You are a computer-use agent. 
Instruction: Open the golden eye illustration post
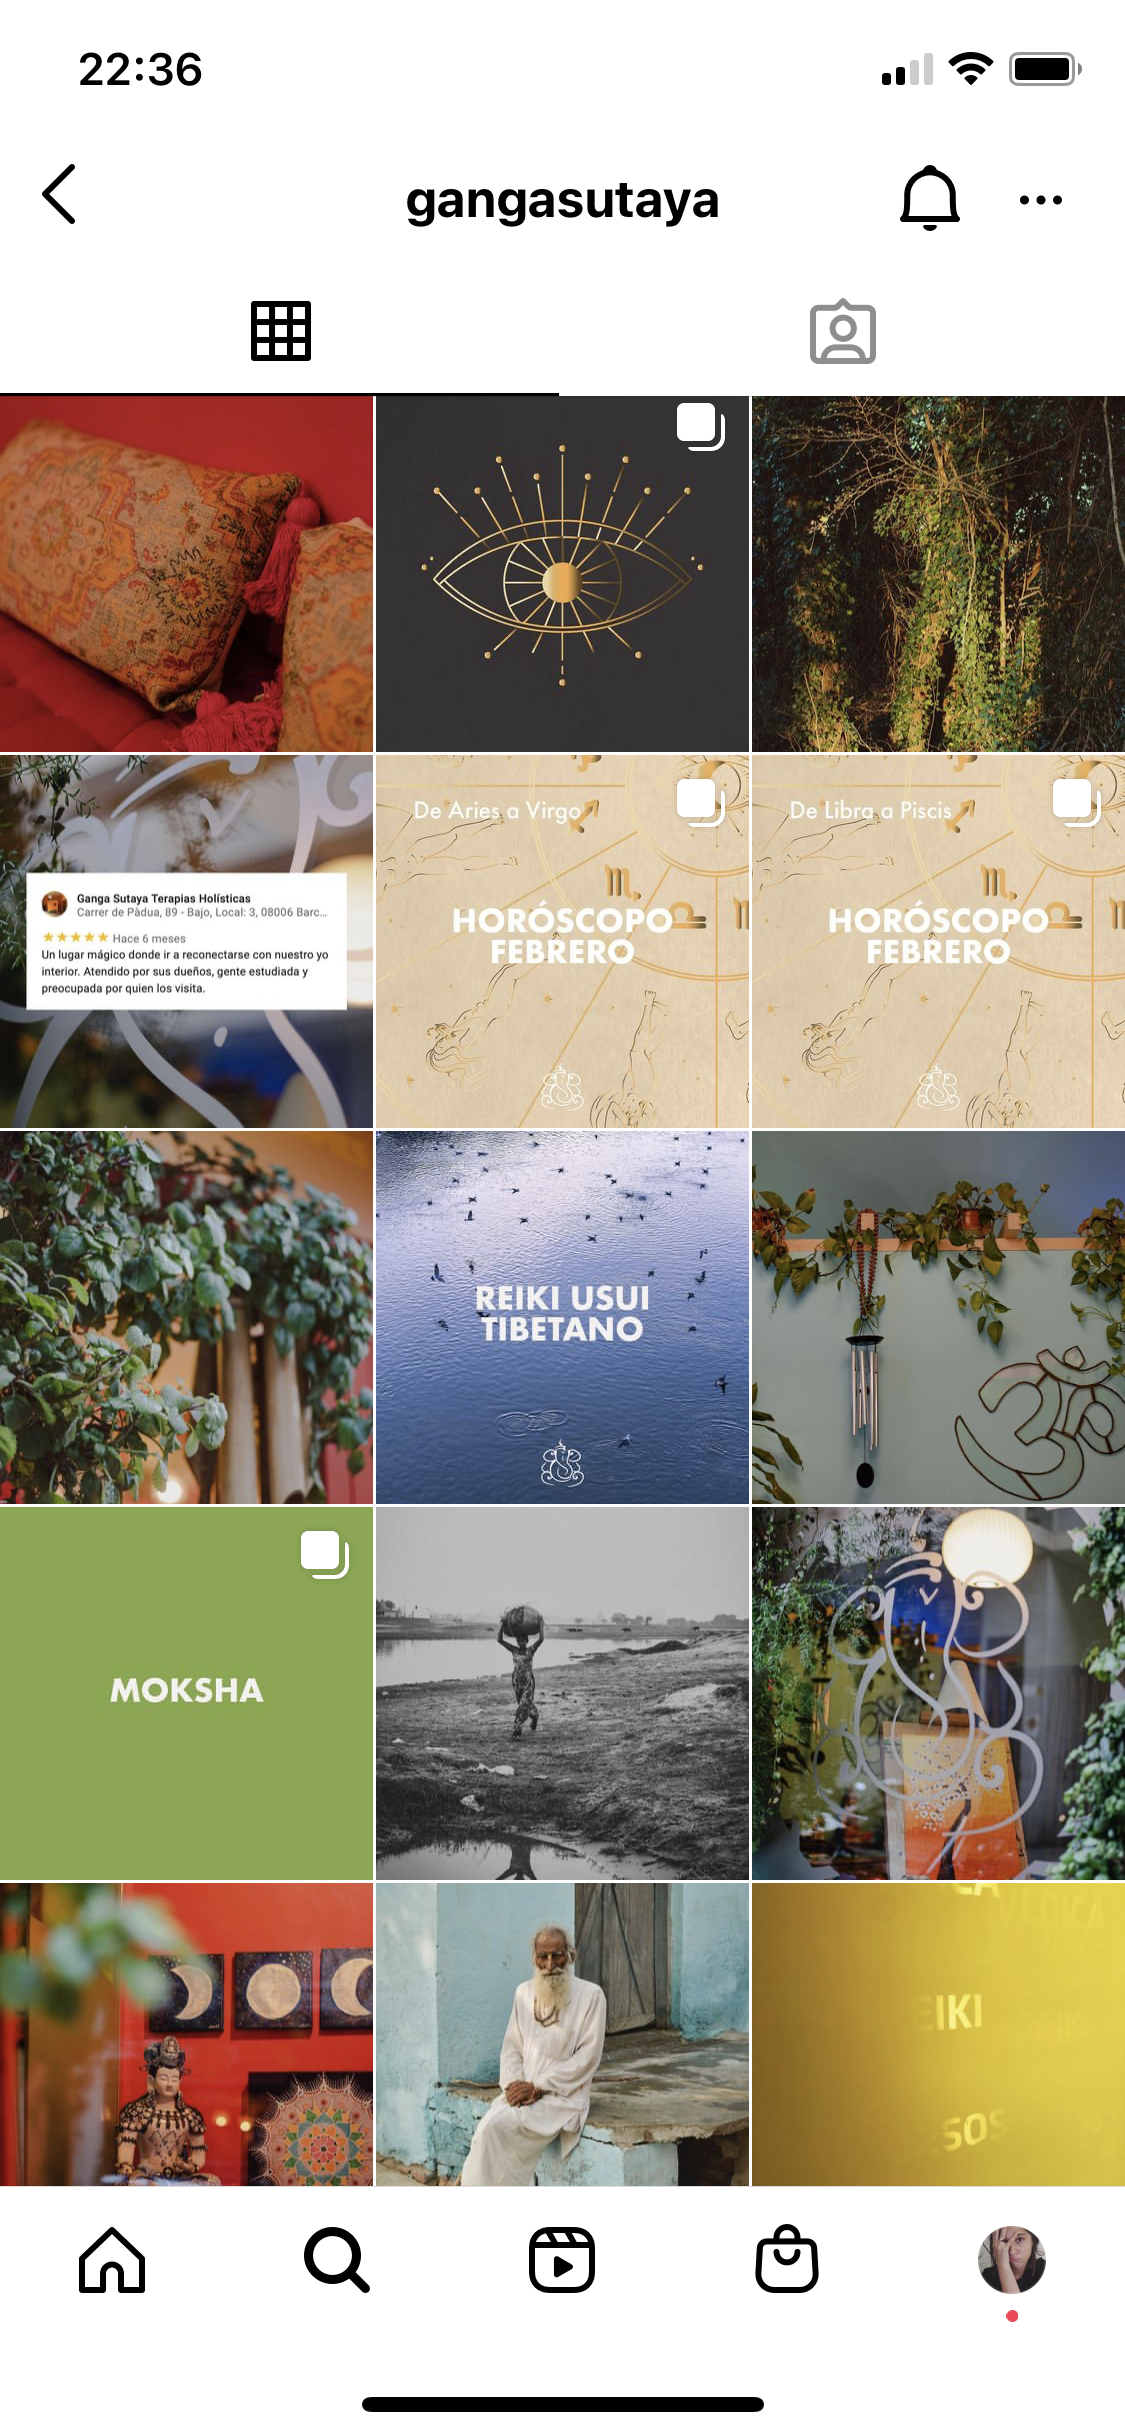pyautogui.click(x=562, y=574)
